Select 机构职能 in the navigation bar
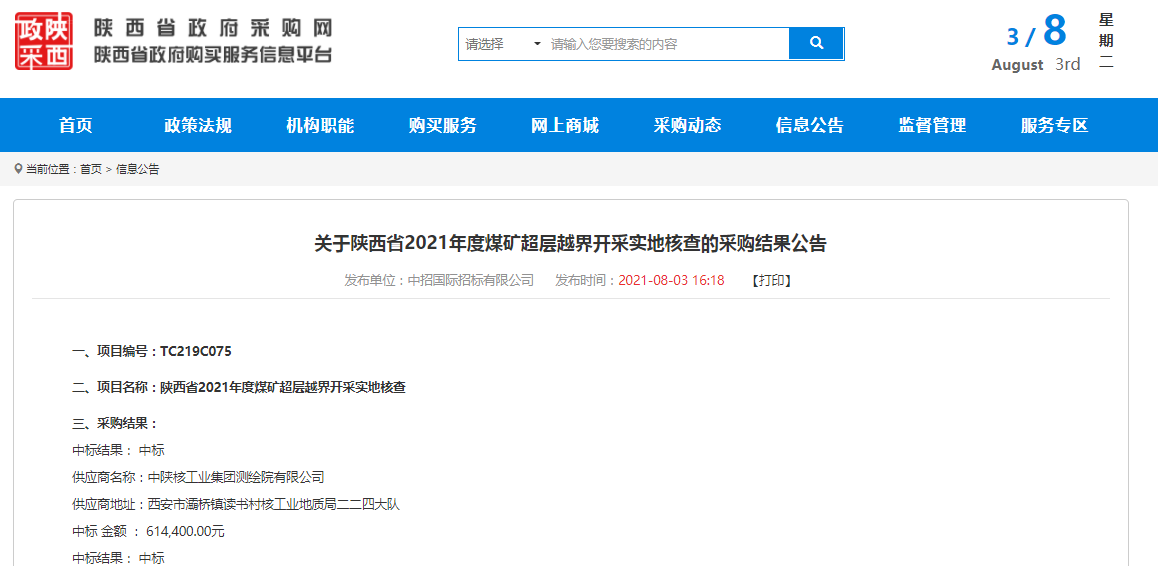 tap(320, 125)
